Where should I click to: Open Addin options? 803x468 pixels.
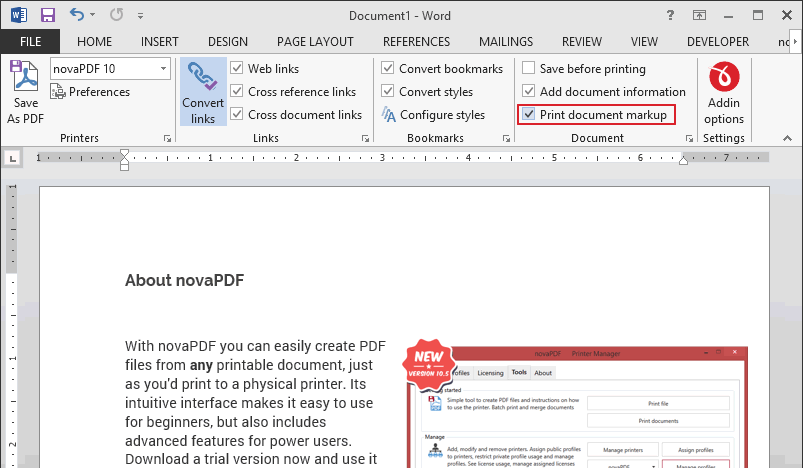[x=724, y=93]
